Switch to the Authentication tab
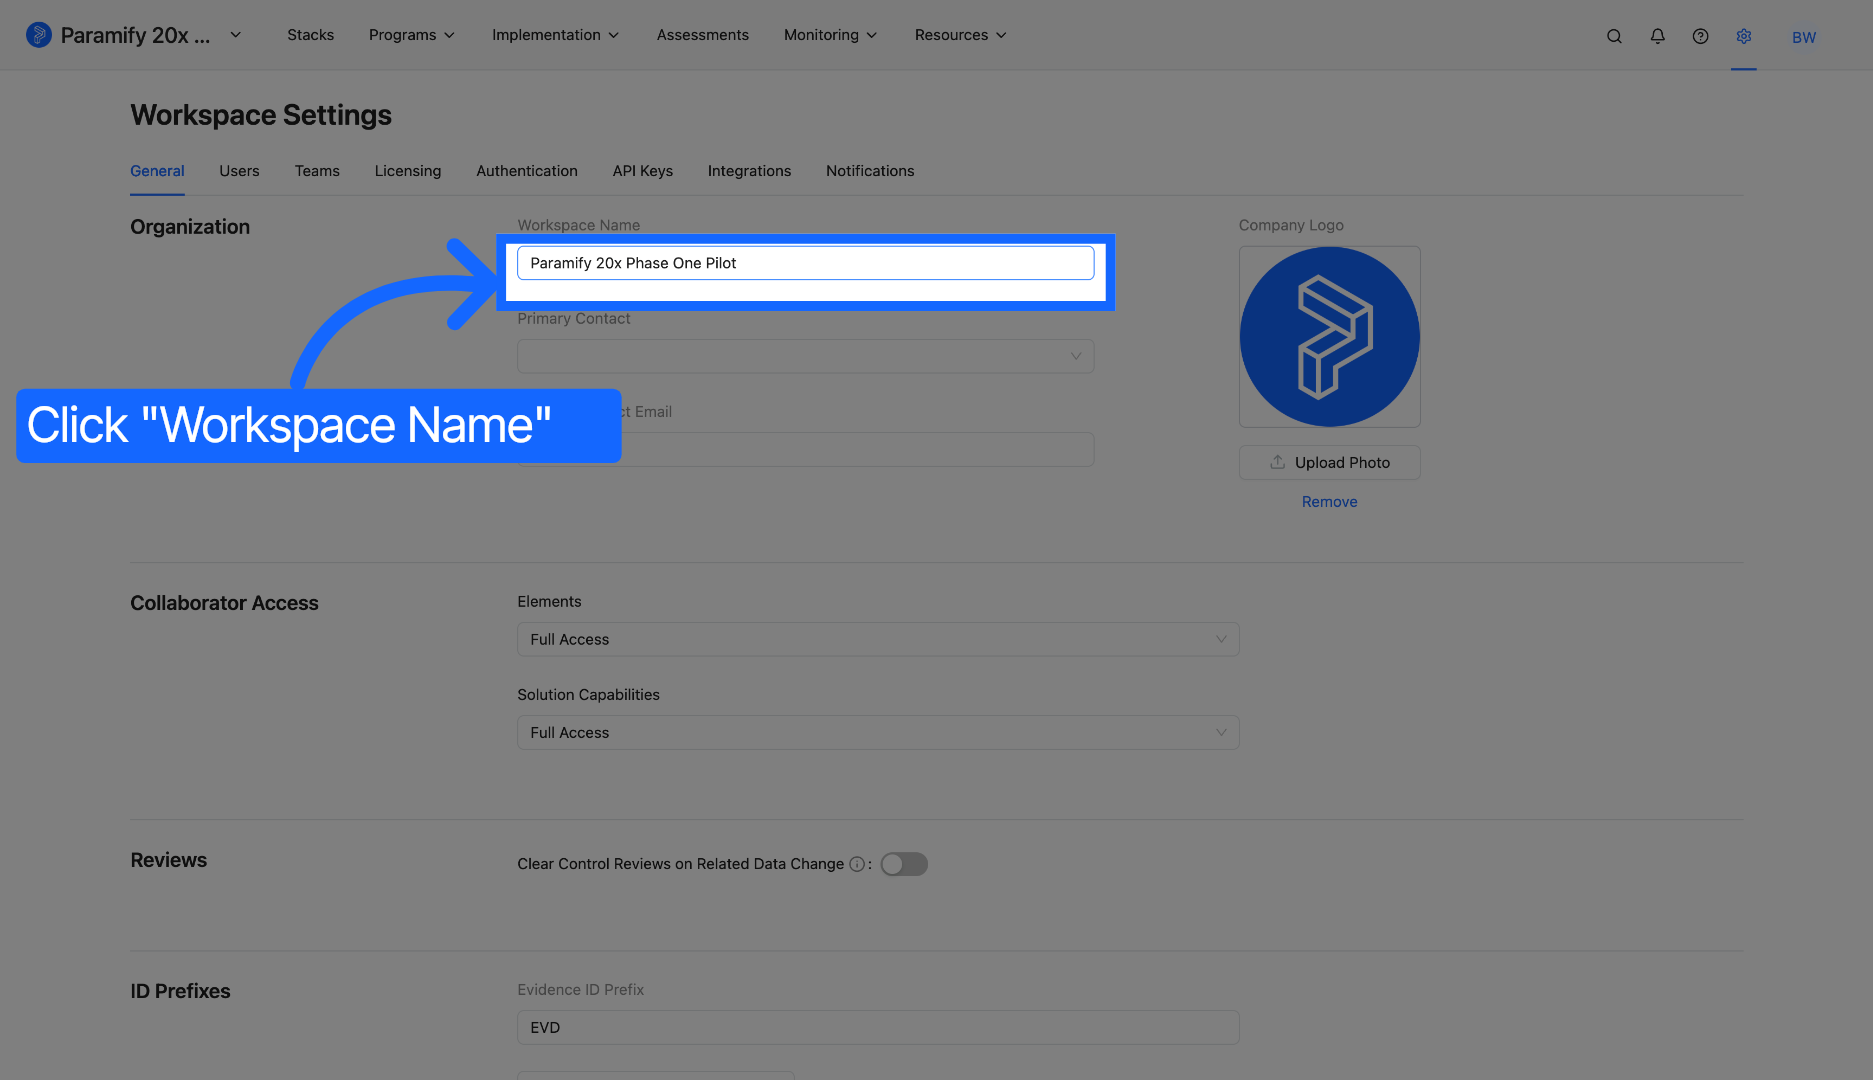 (x=527, y=171)
